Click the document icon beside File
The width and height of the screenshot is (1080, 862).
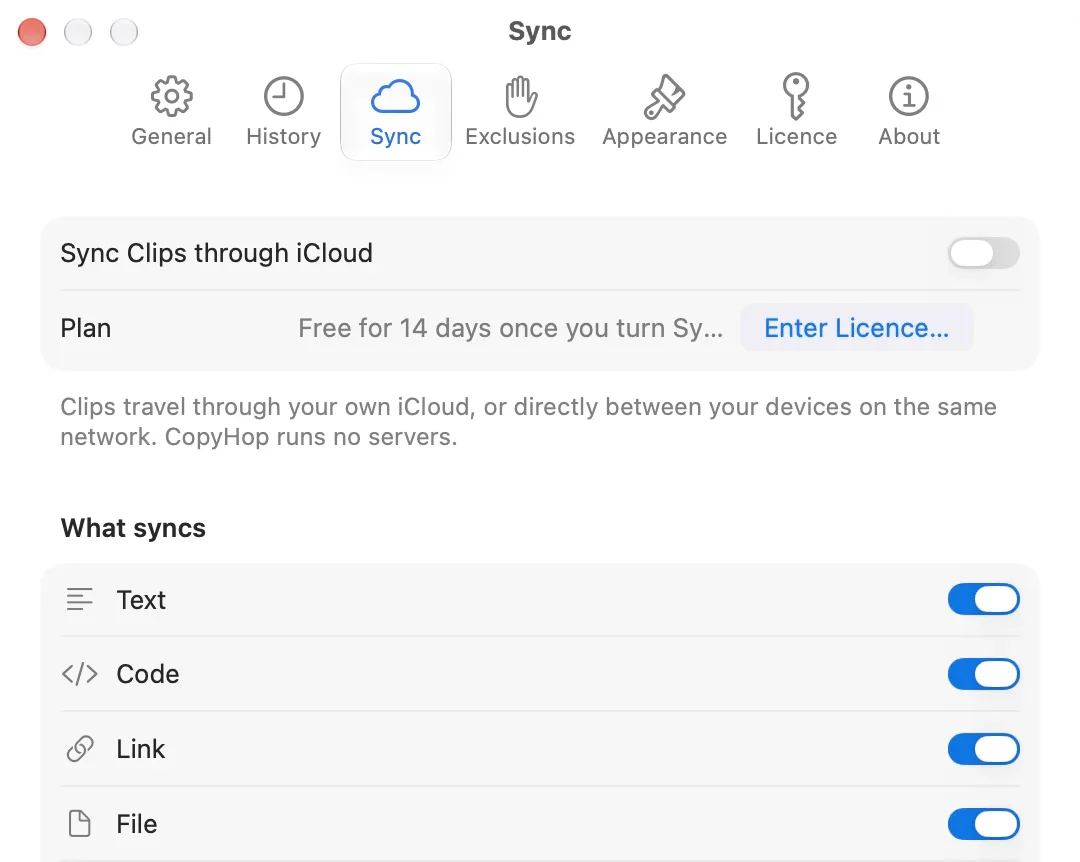point(80,823)
